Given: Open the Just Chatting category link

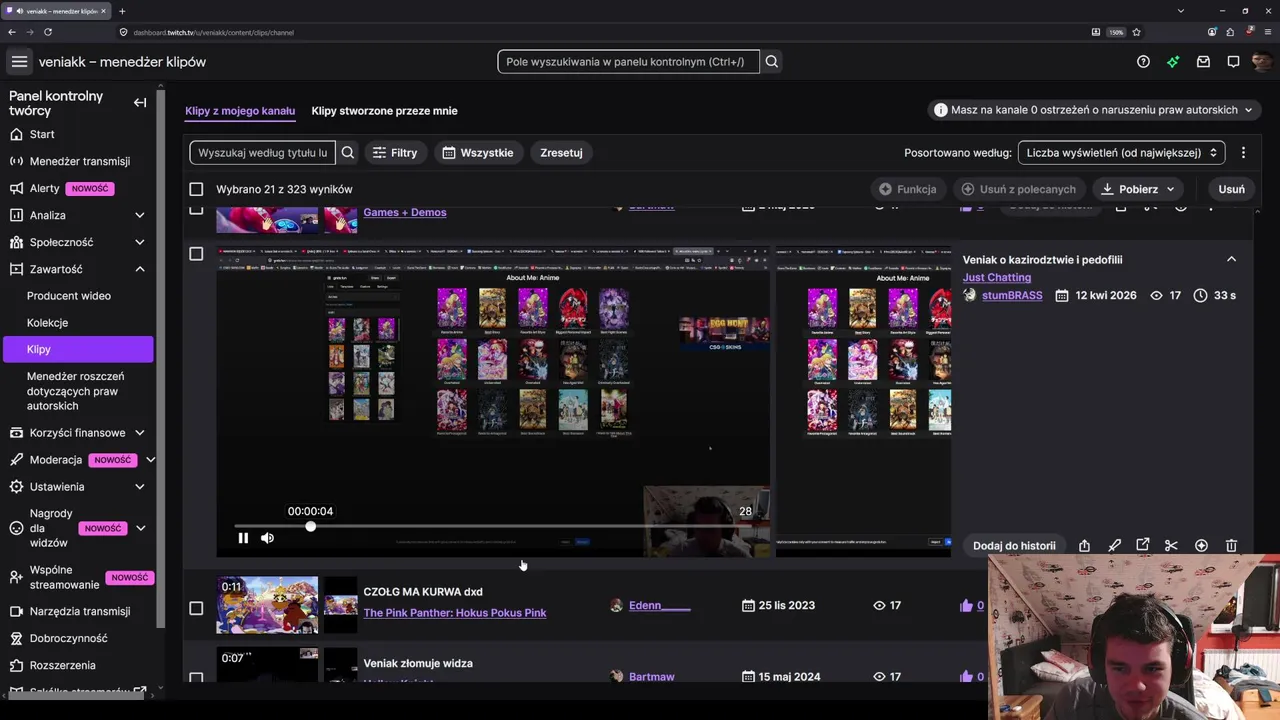Looking at the screenshot, I should pos(997,277).
